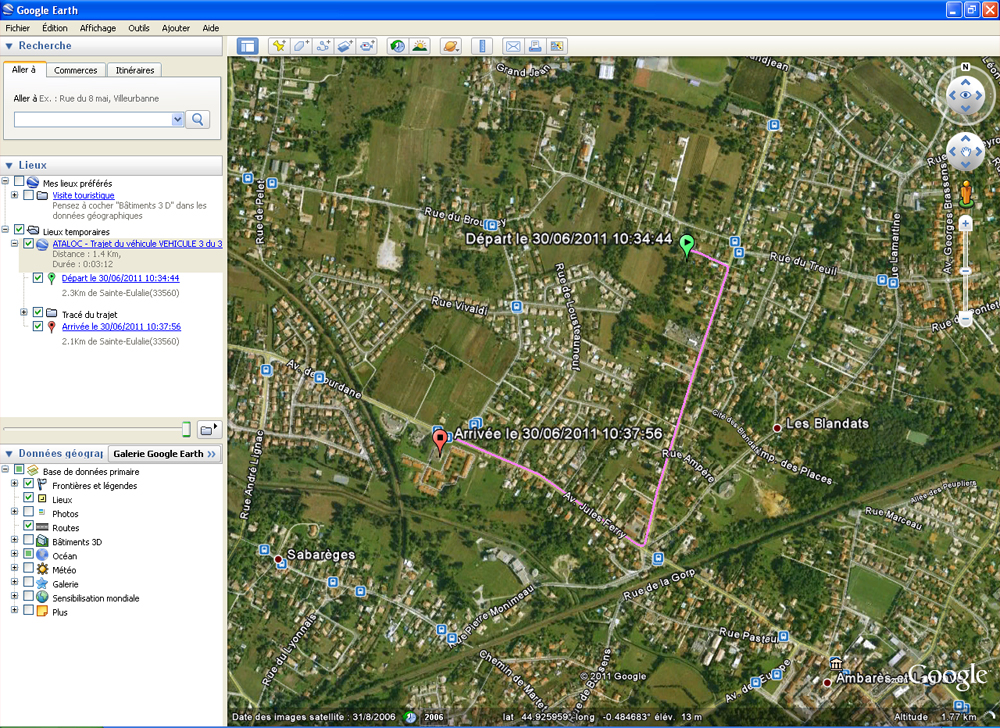
Task: Open the planet switcher icon
Action: pos(450,46)
